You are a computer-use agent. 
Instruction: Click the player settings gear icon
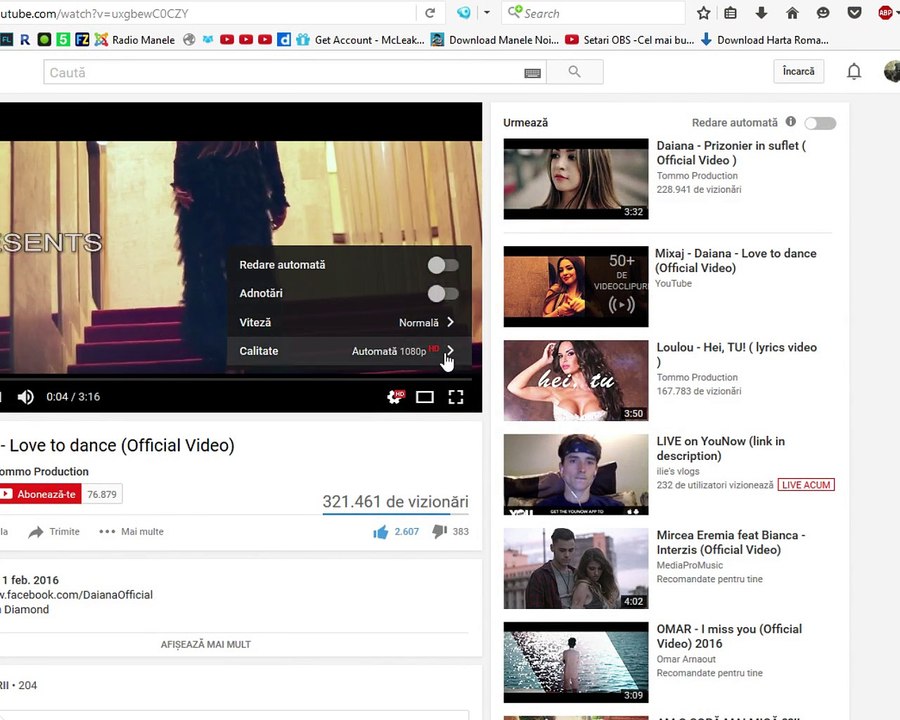point(395,397)
